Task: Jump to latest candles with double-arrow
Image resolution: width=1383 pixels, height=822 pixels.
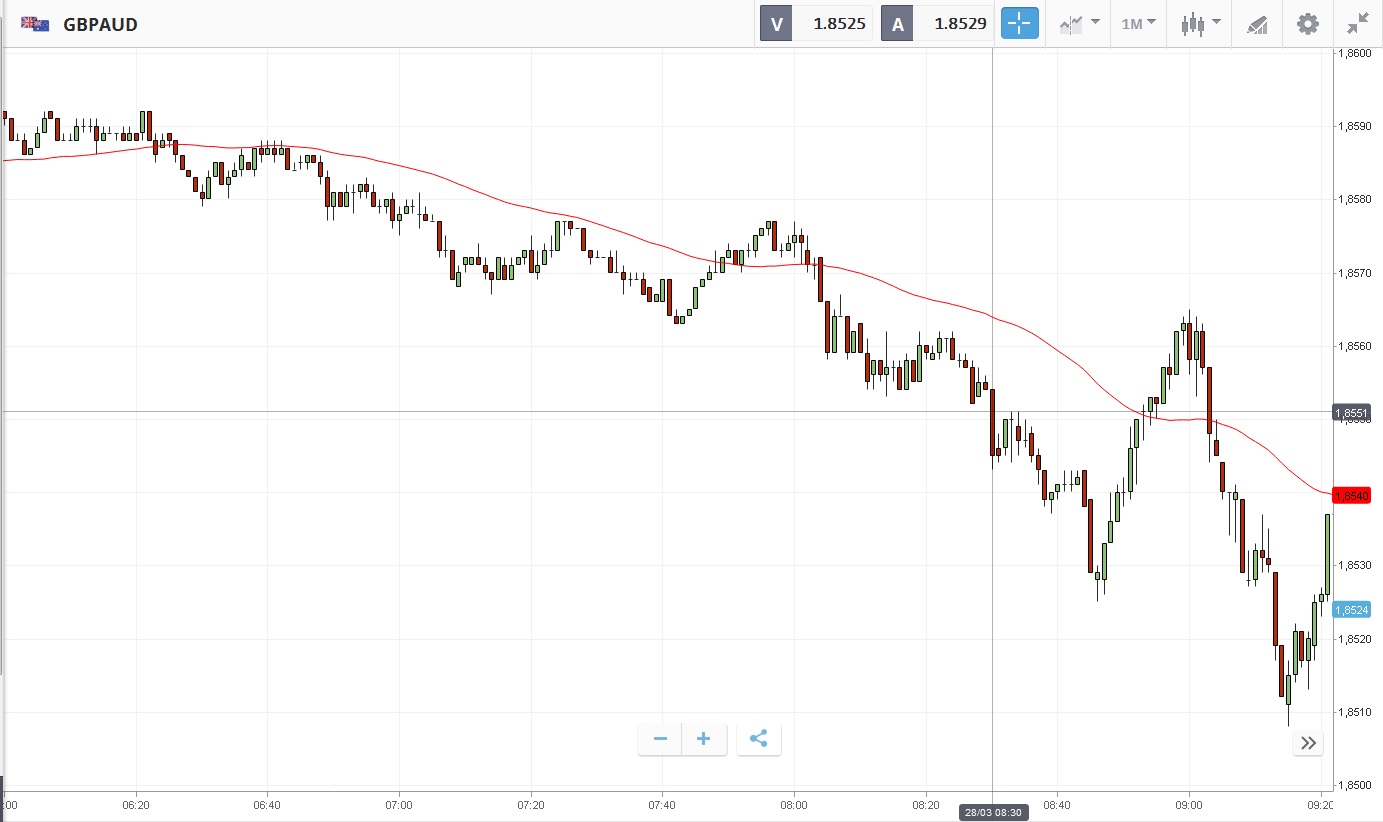Action: [1308, 742]
